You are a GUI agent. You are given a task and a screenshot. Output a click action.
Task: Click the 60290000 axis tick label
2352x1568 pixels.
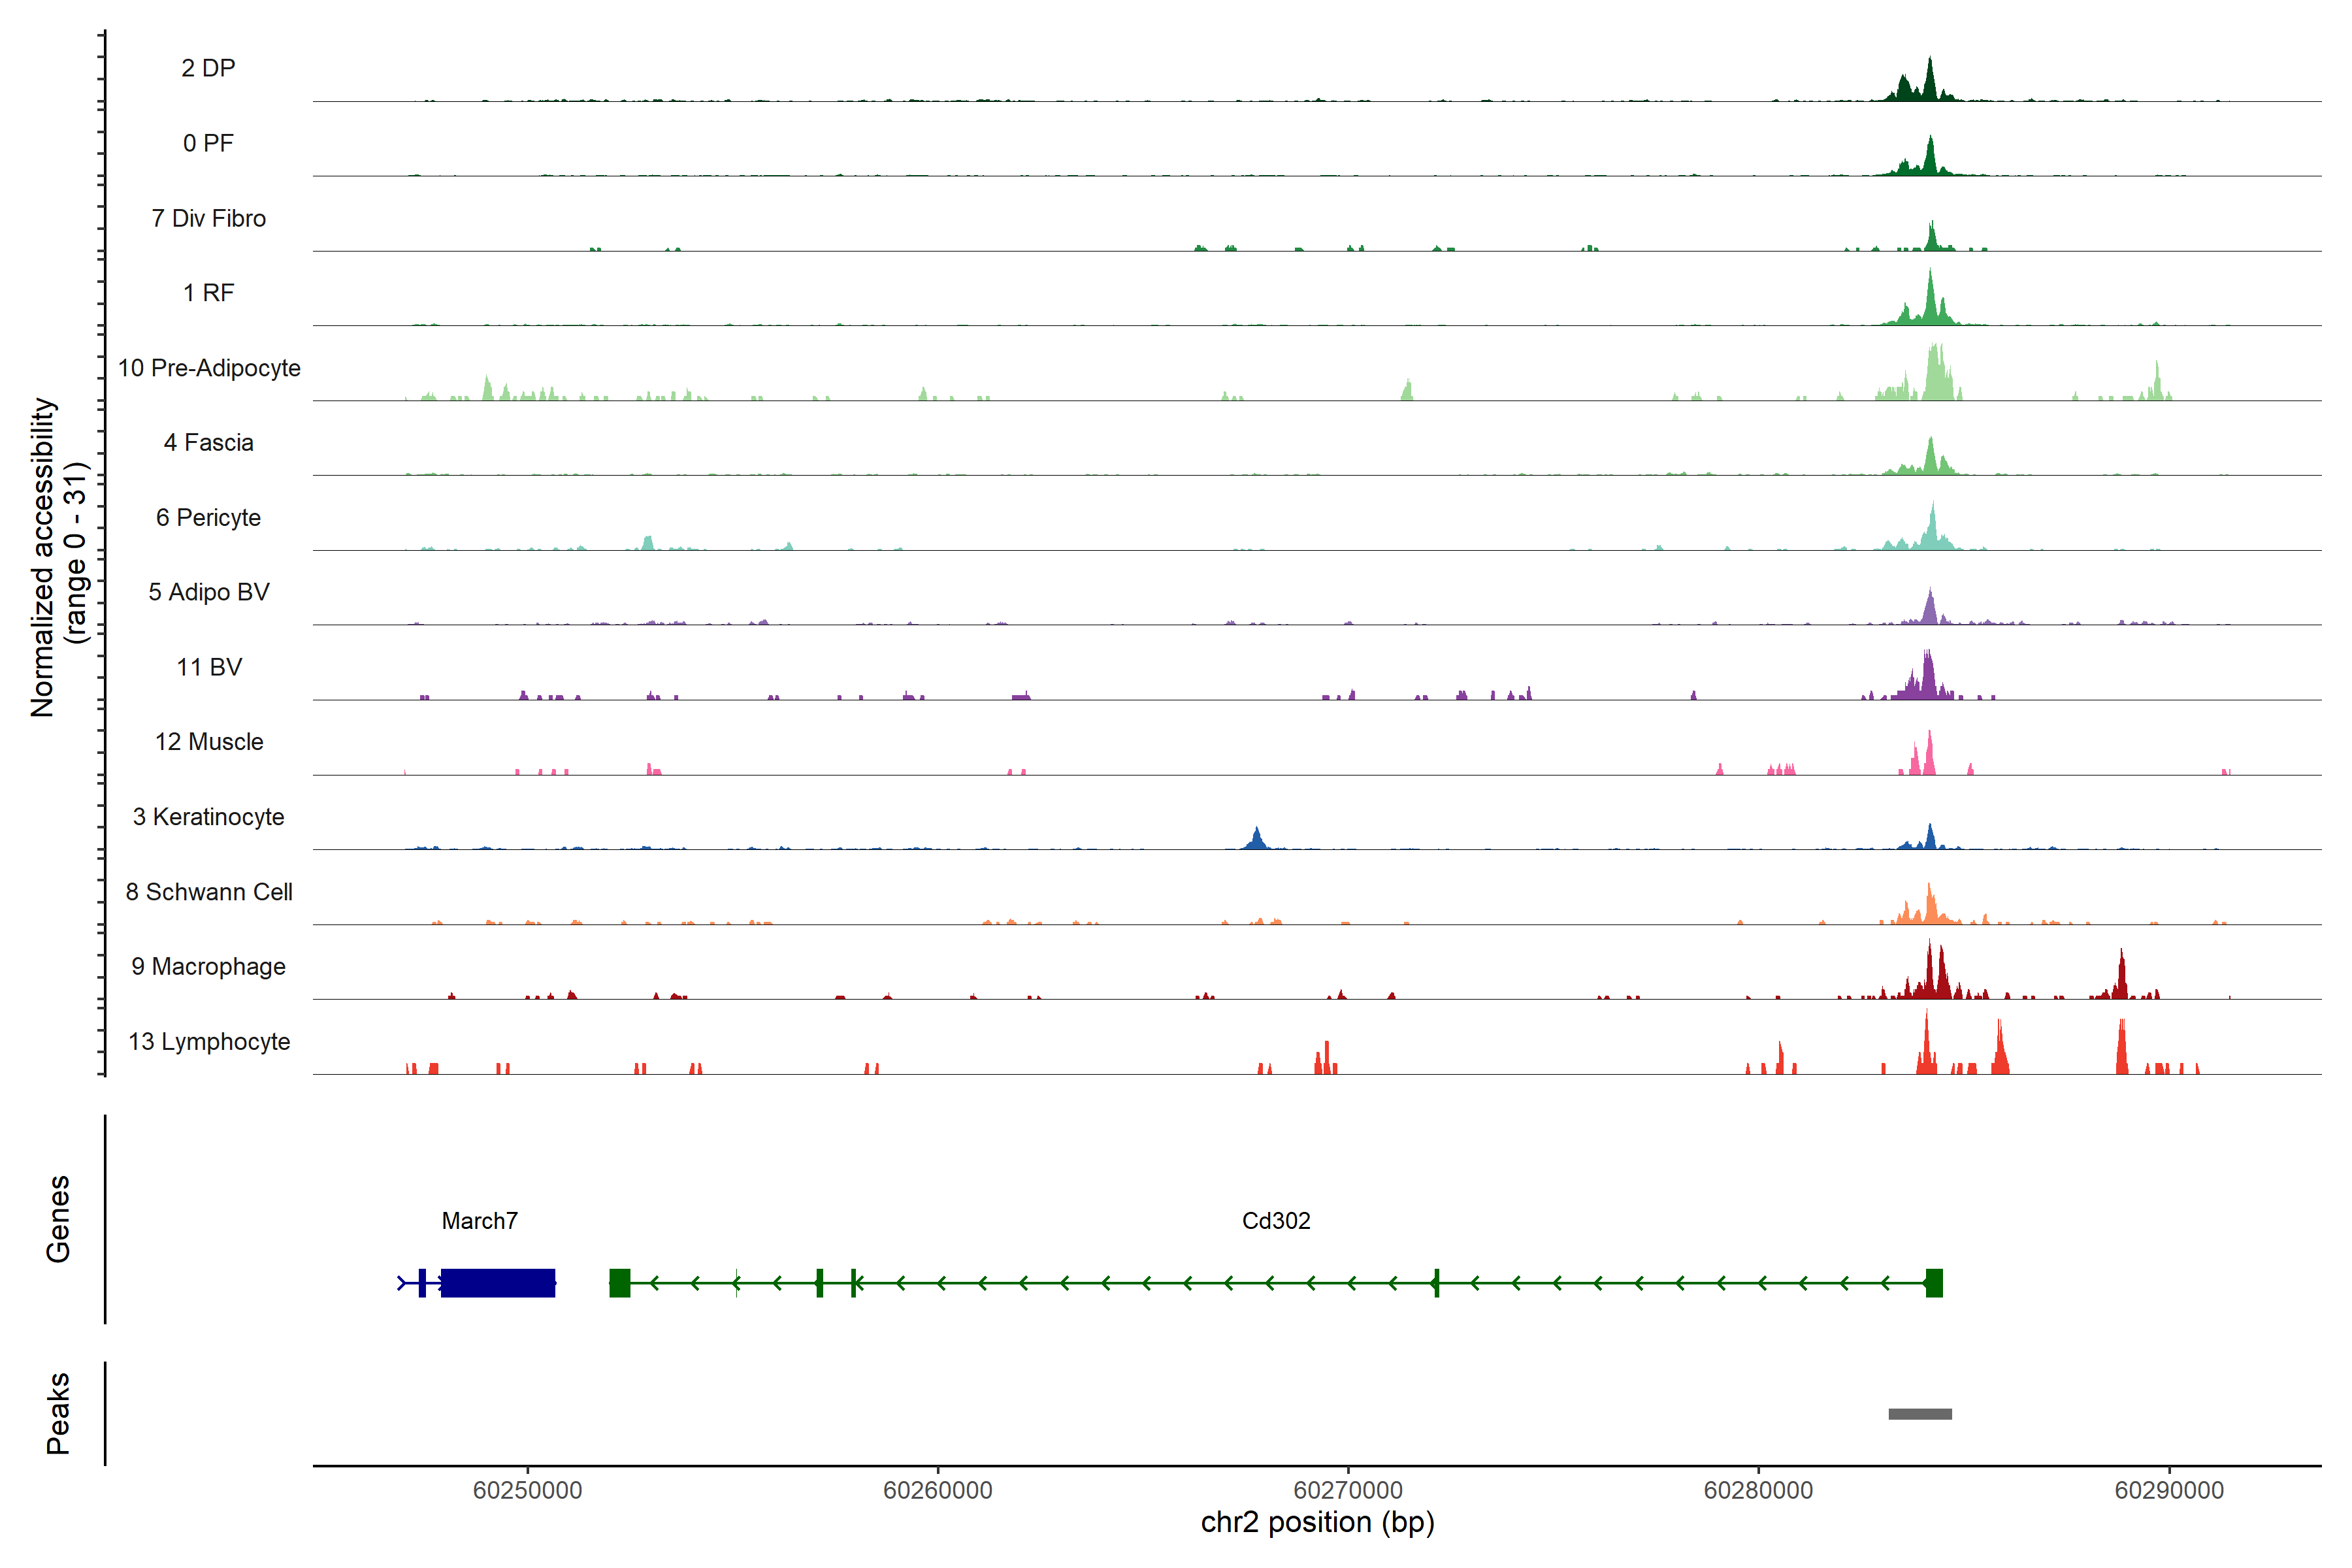(2169, 1490)
